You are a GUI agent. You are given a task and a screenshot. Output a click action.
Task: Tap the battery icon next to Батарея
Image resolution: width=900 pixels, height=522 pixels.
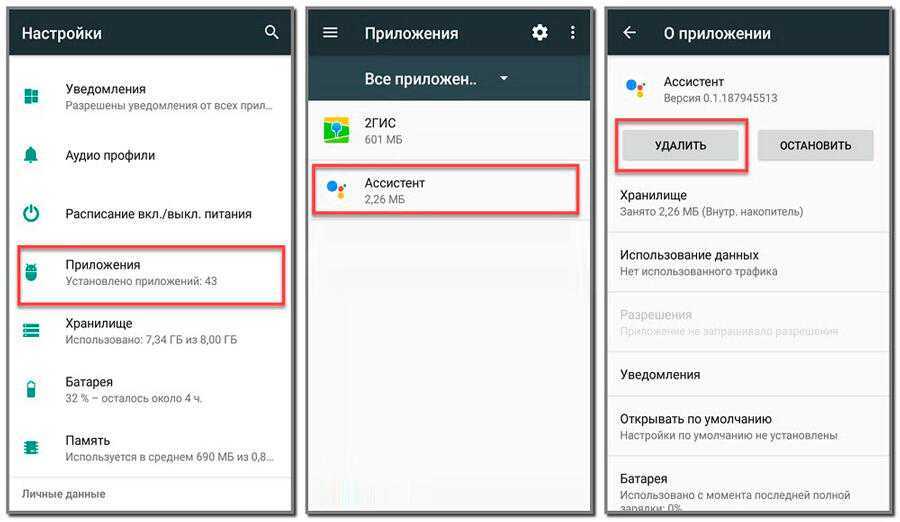tap(31, 389)
